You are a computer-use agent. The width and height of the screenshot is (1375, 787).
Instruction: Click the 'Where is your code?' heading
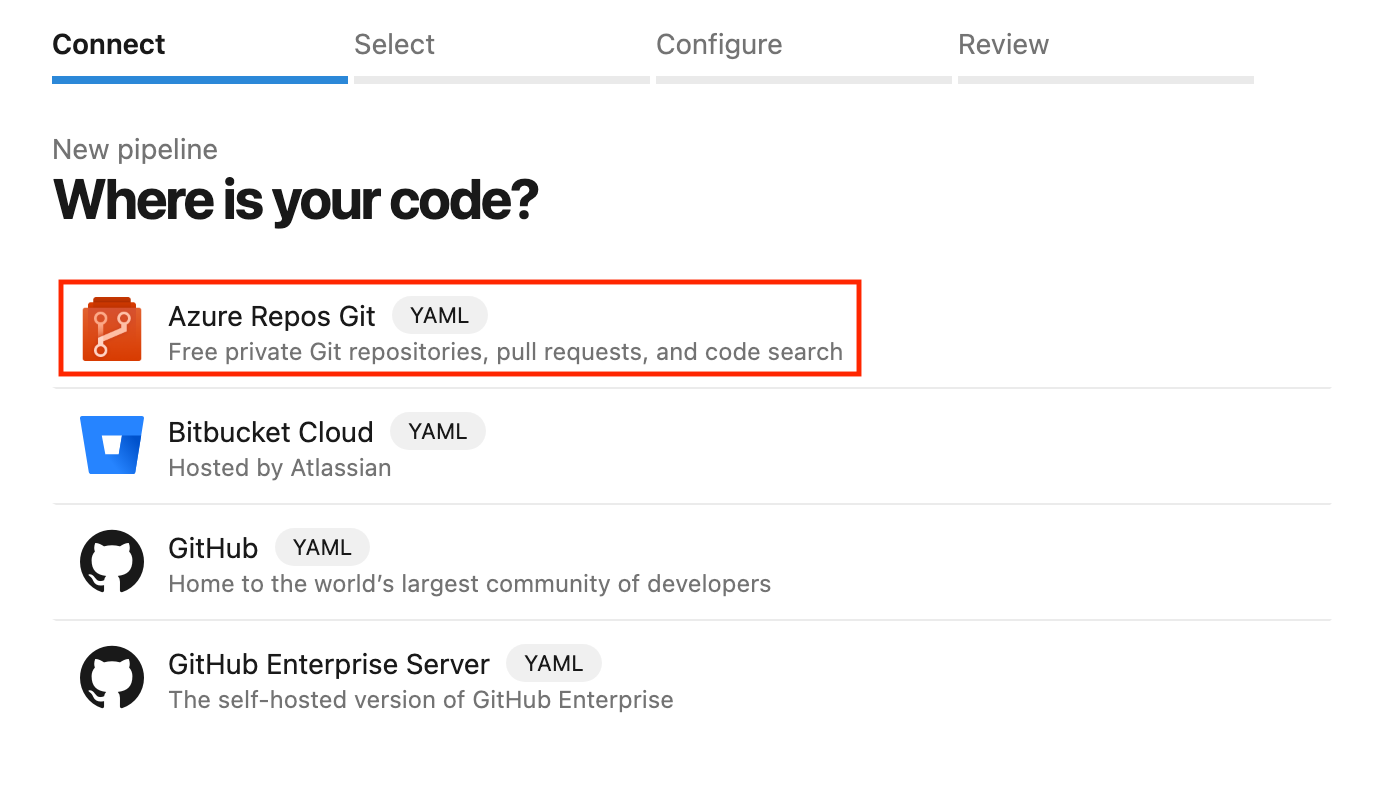point(296,200)
